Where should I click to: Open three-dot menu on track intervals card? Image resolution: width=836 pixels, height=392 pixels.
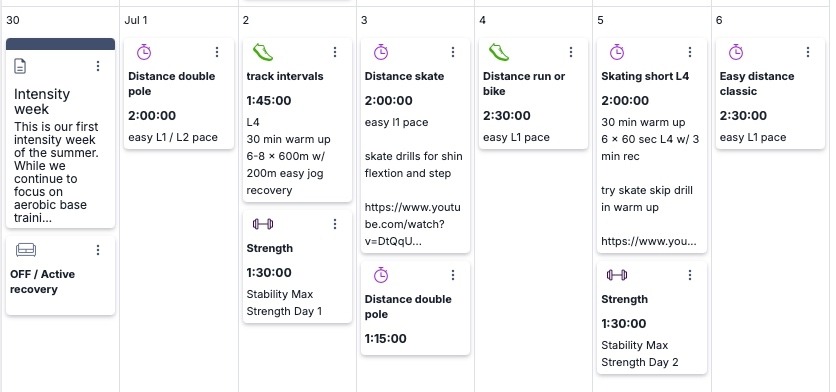335,52
